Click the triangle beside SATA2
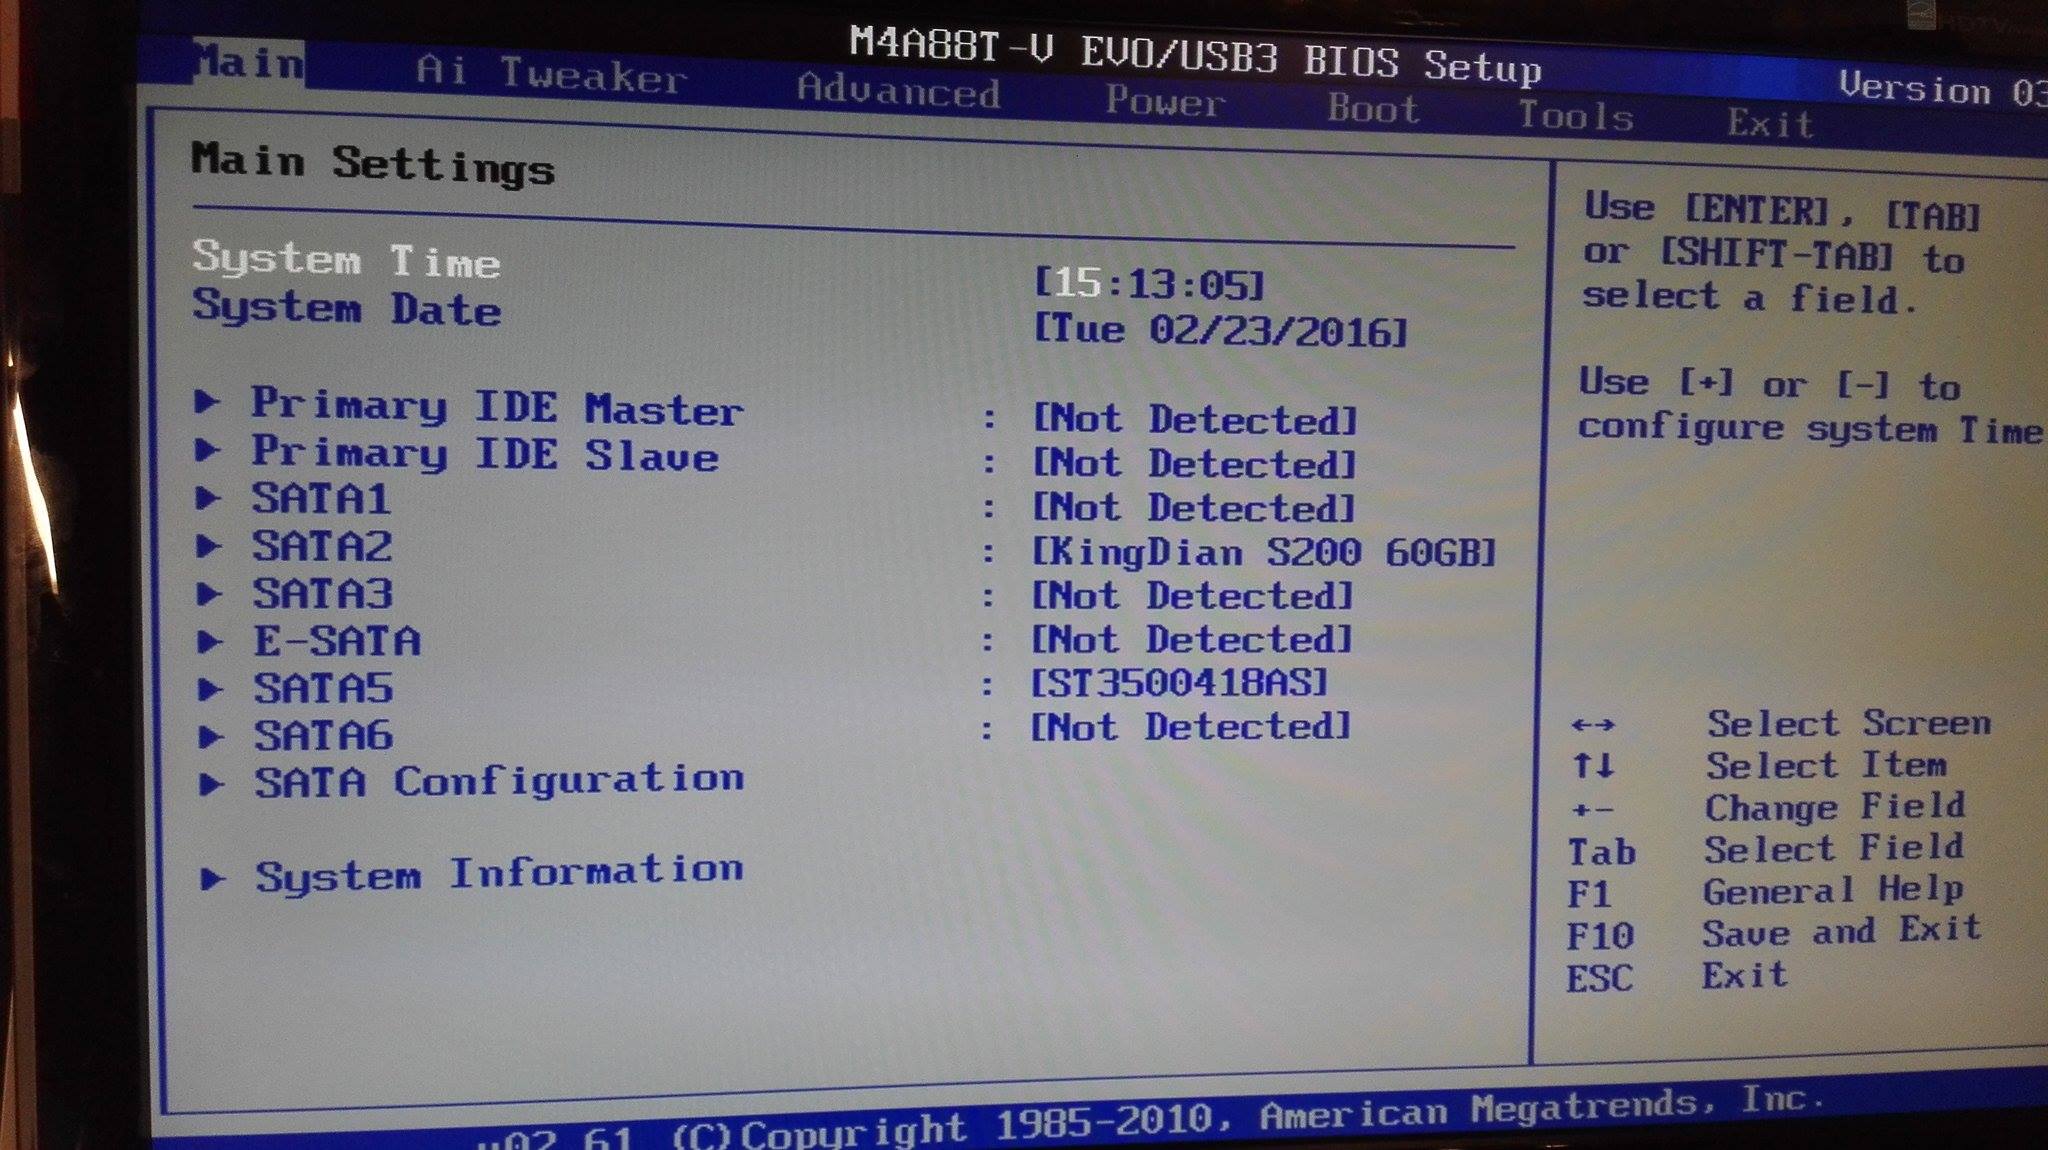2048x1150 pixels. (208, 546)
